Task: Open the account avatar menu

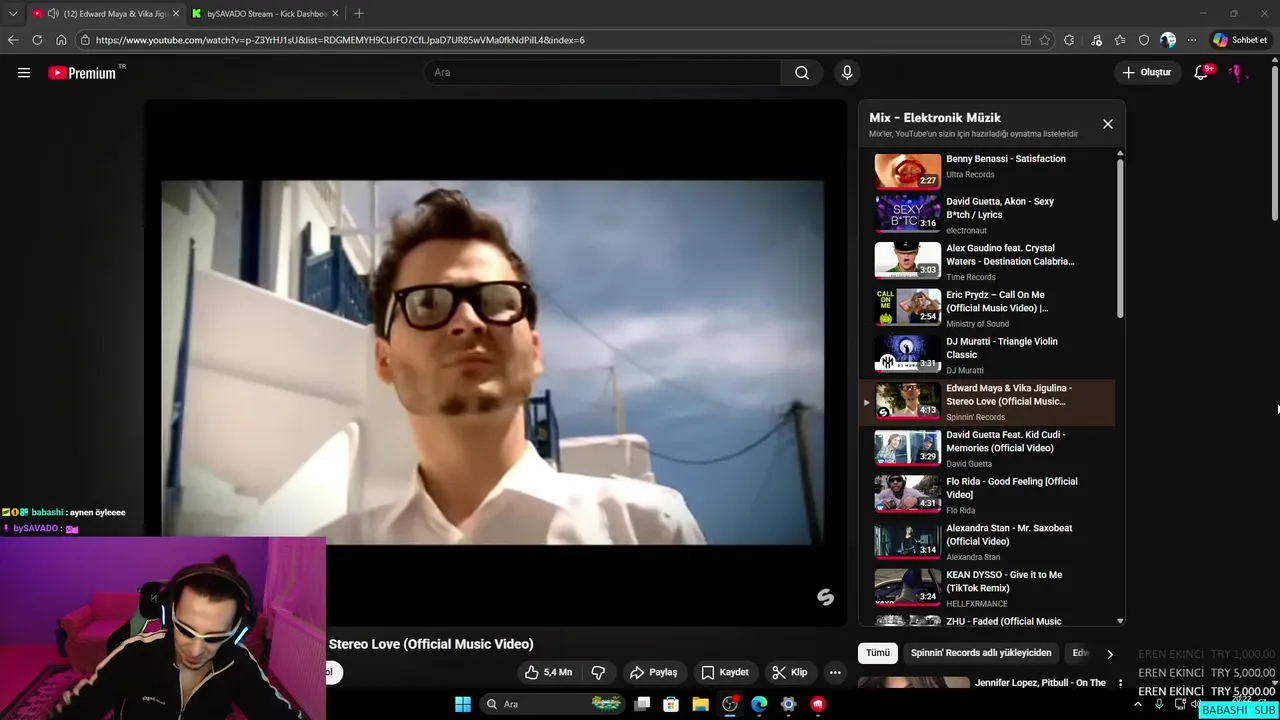Action: (1237, 72)
